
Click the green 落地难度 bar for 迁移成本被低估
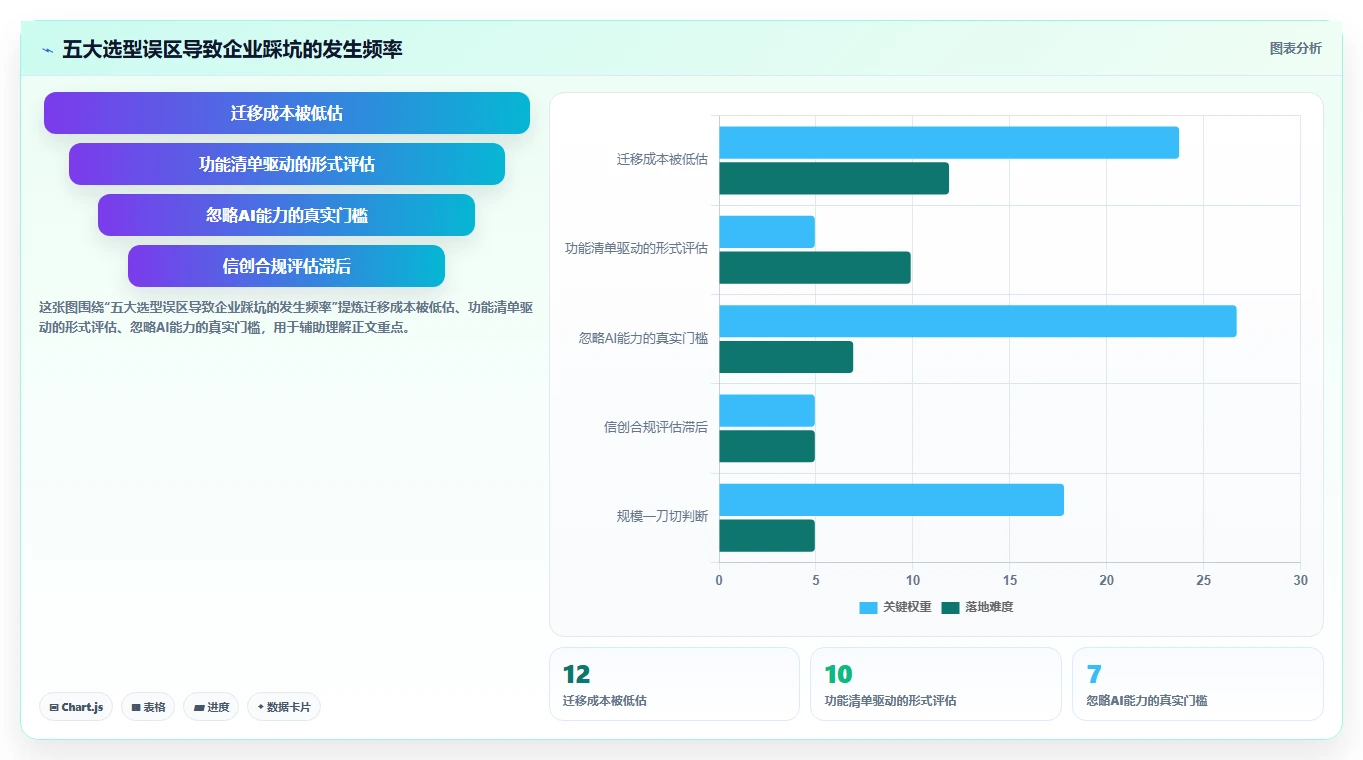click(x=834, y=179)
